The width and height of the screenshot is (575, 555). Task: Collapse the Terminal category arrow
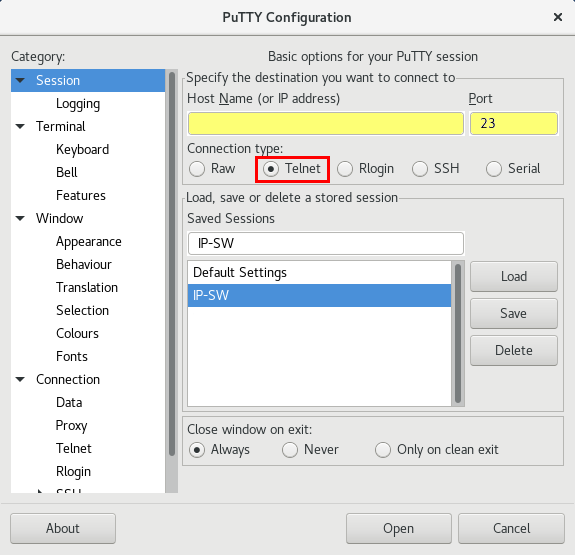pyautogui.click(x=20, y=127)
